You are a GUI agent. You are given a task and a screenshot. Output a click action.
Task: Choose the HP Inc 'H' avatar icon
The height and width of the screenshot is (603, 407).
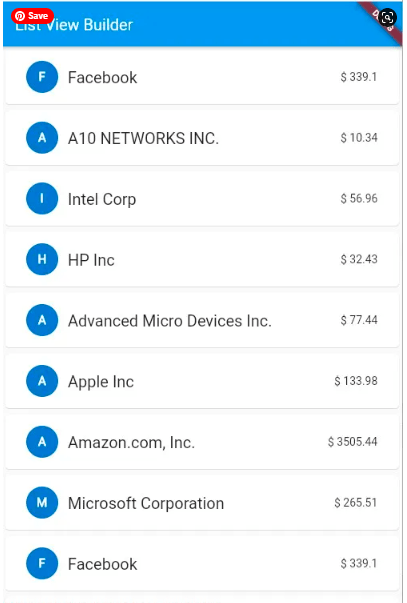[42, 259]
